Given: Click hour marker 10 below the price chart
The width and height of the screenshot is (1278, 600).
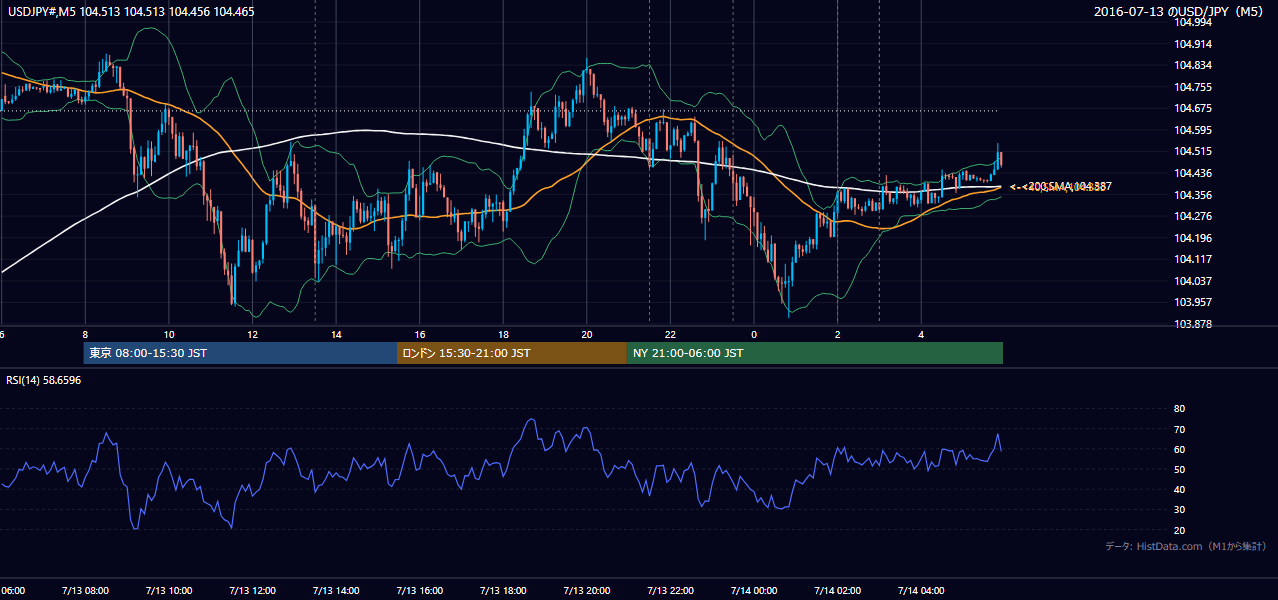Looking at the screenshot, I should [169, 335].
